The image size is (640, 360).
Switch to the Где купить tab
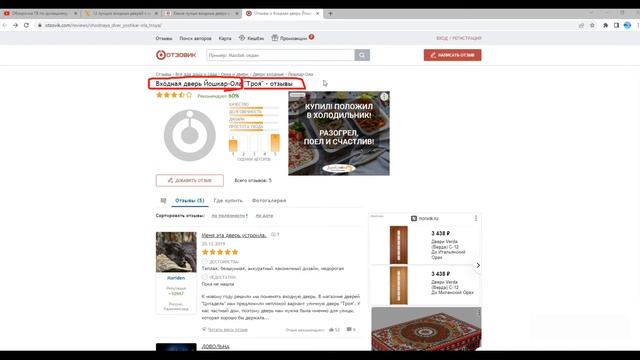[228, 201]
